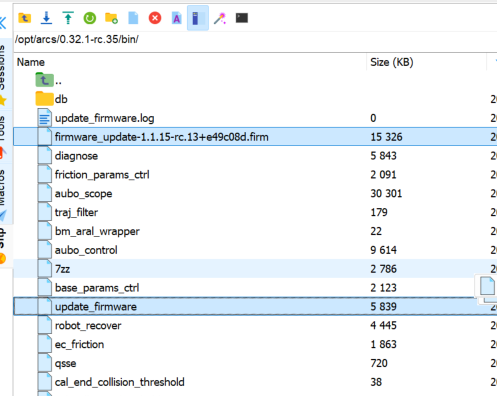Download selected files with blue arrow icon

tap(46, 18)
